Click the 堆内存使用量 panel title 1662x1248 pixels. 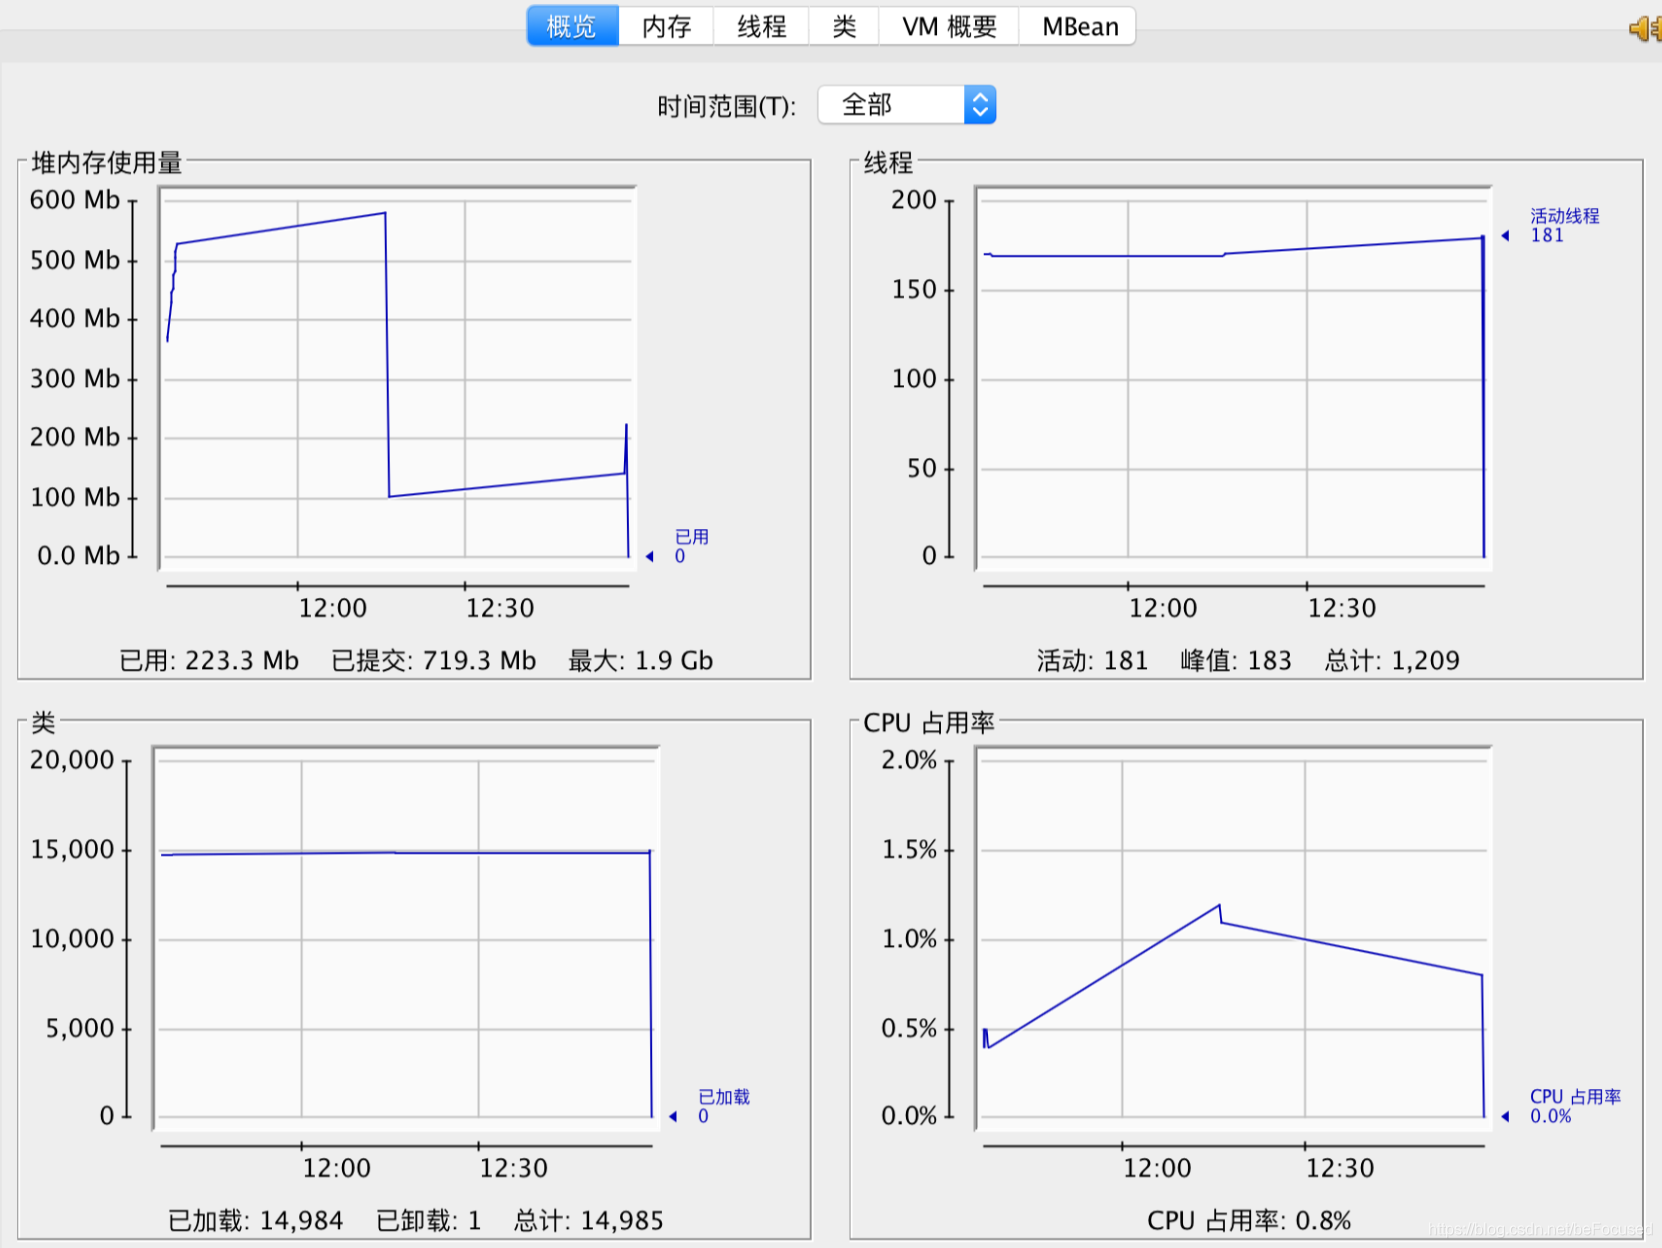coord(106,162)
